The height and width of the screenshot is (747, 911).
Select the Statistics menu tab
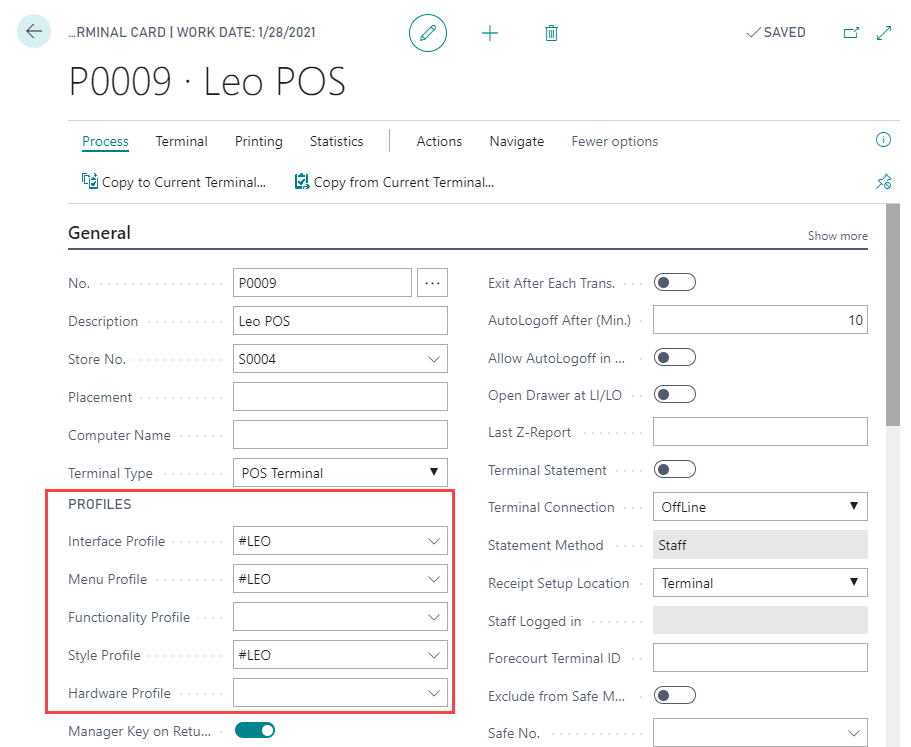(336, 141)
